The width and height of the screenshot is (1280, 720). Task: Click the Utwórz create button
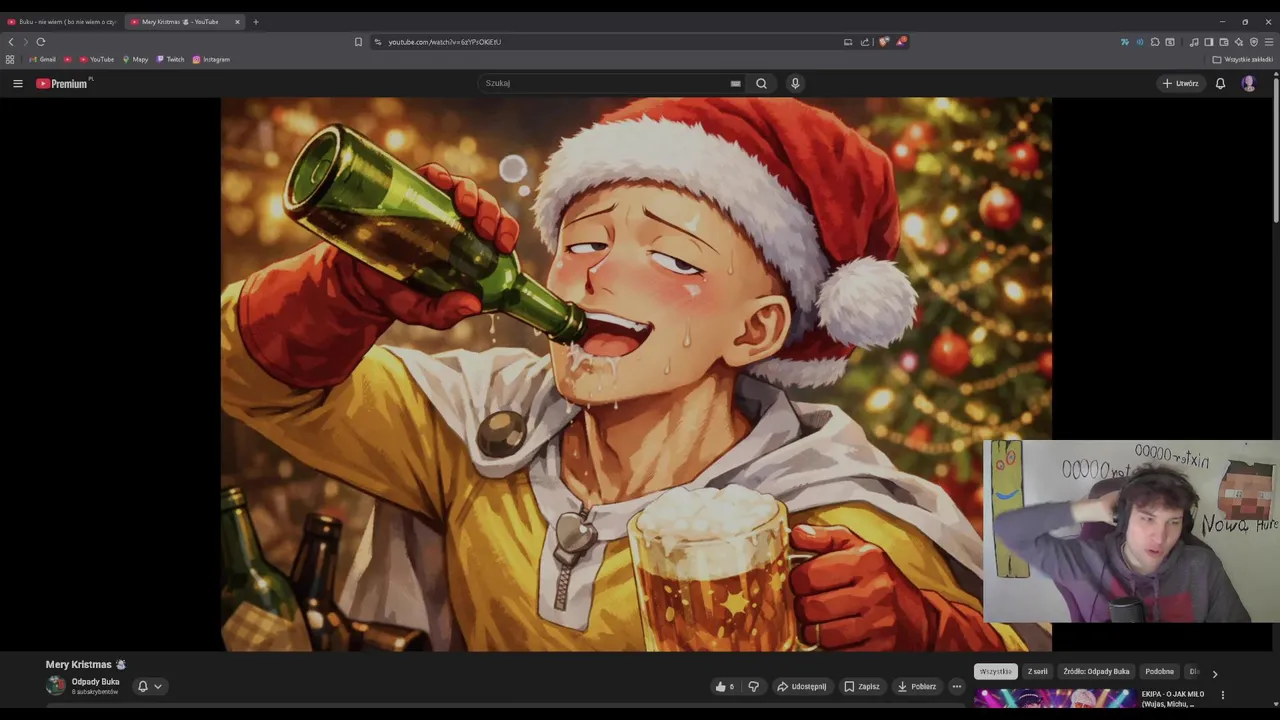pos(1181,83)
